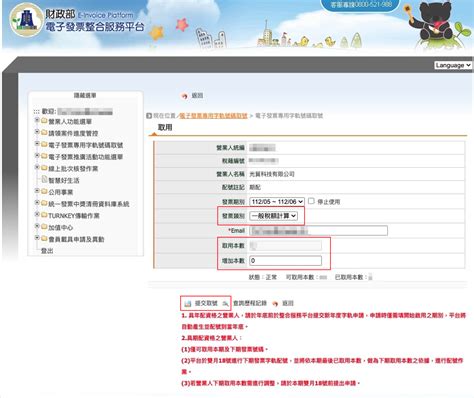Viewport: 474px width, 398px height.
Task: Click the company name 光貿科技有限公司
Action: (272, 174)
